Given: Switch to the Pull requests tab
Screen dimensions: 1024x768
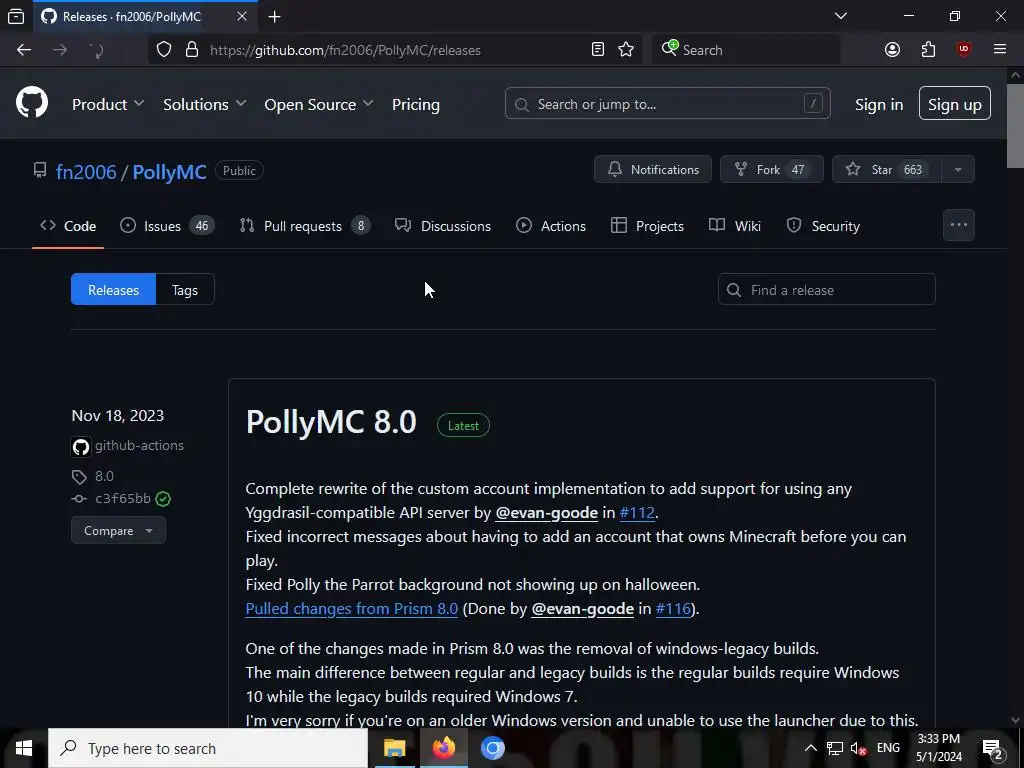Looking at the screenshot, I should [x=305, y=226].
